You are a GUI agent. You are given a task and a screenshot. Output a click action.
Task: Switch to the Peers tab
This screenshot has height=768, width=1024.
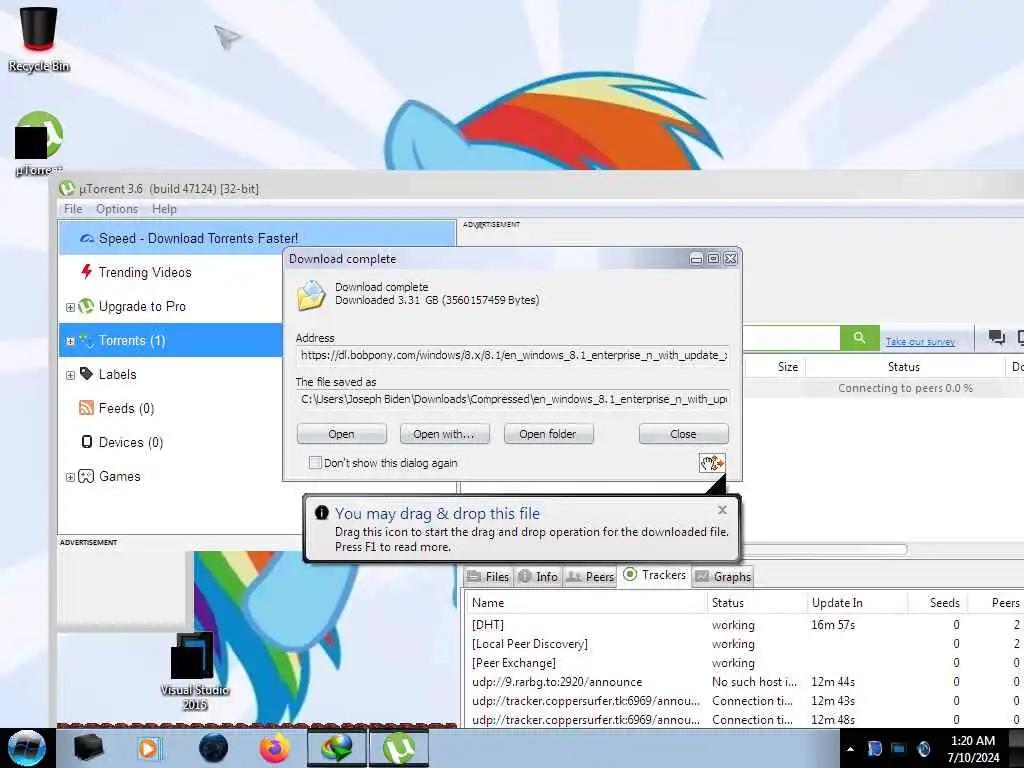(x=590, y=577)
